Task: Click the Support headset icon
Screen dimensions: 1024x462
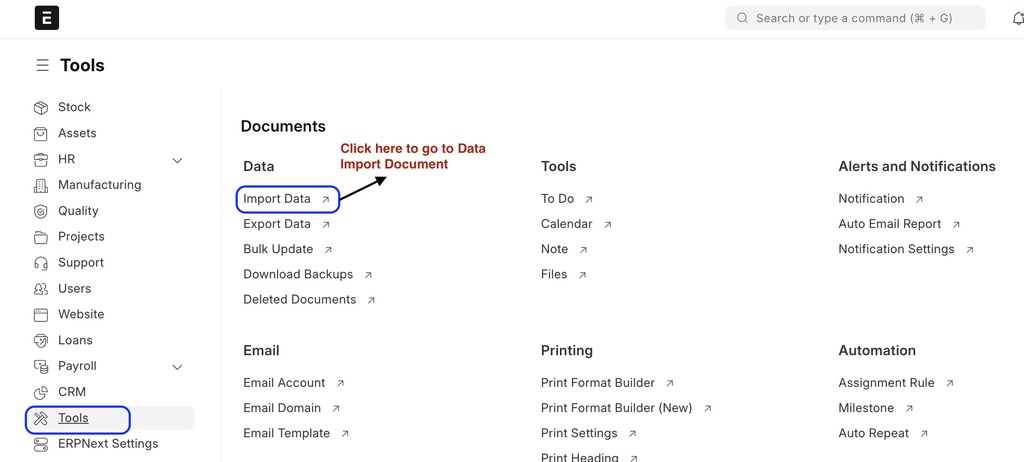Action: 41,263
